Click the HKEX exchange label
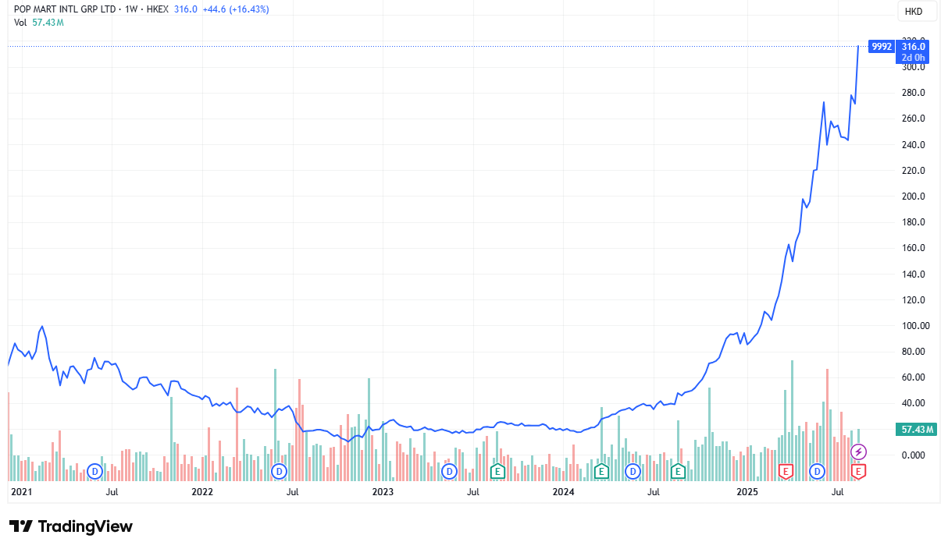Screen dimensions: 948x549 pyautogui.click(x=157, y=9)
